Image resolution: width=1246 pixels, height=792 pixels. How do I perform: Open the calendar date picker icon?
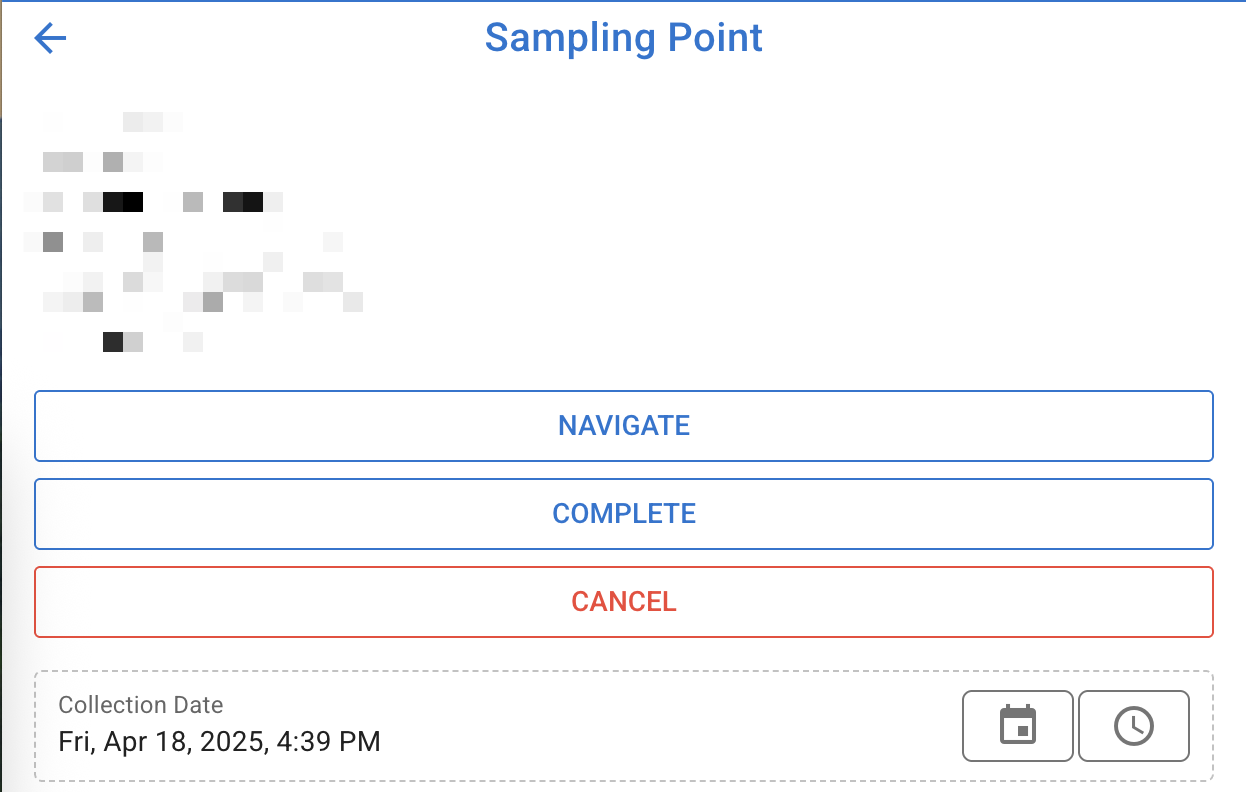[x=1018, y=726]
